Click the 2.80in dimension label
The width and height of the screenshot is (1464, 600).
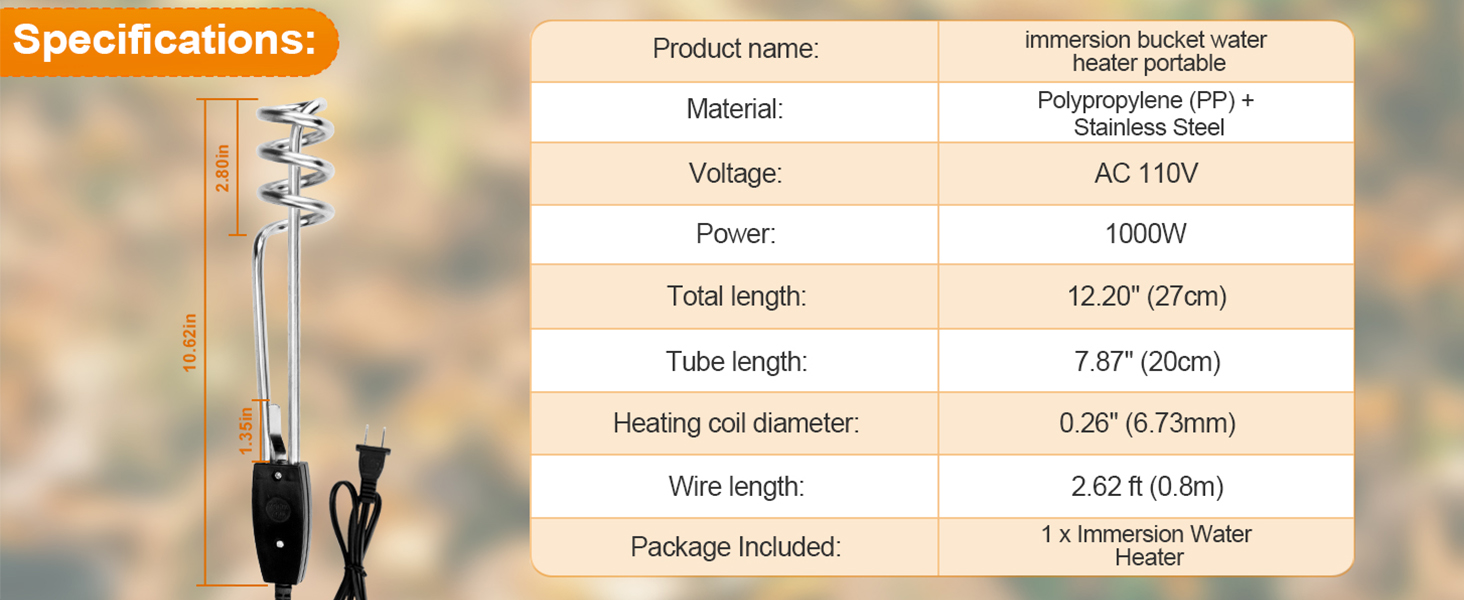click(x=223, y=168)
